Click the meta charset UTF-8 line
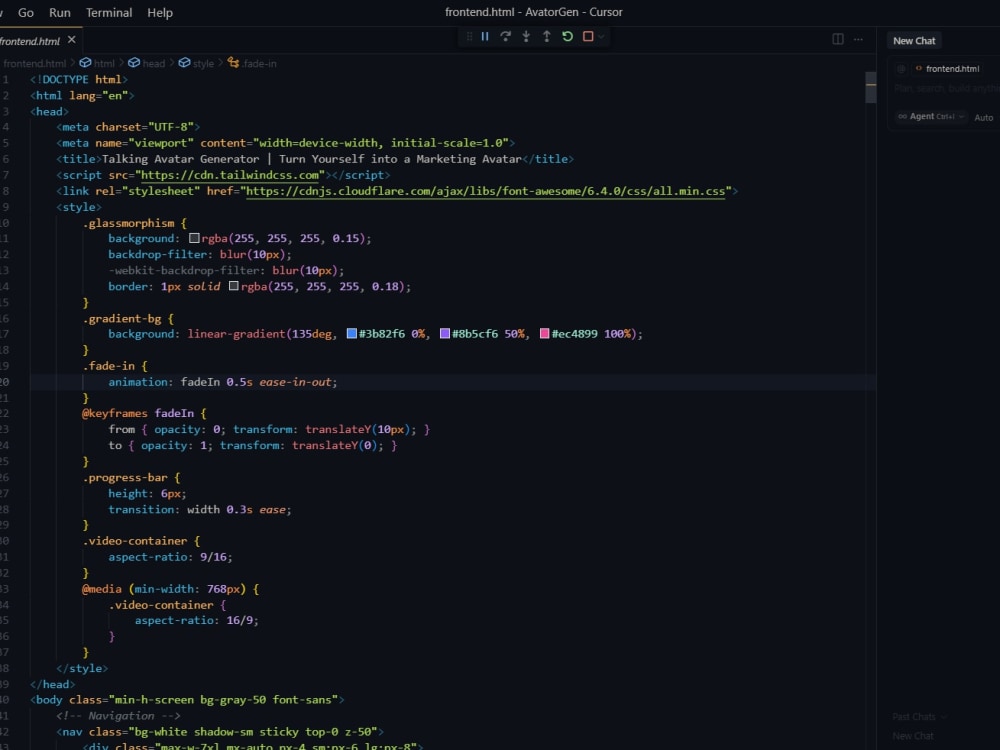The height and width of the screenshot is (750, 1000). coord(128,127)
